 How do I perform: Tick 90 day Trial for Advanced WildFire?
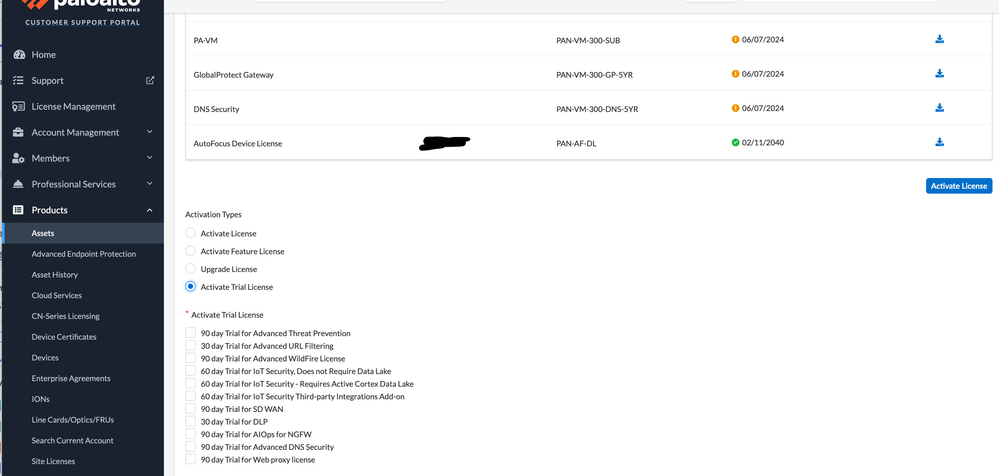click(x=191, y=358)
